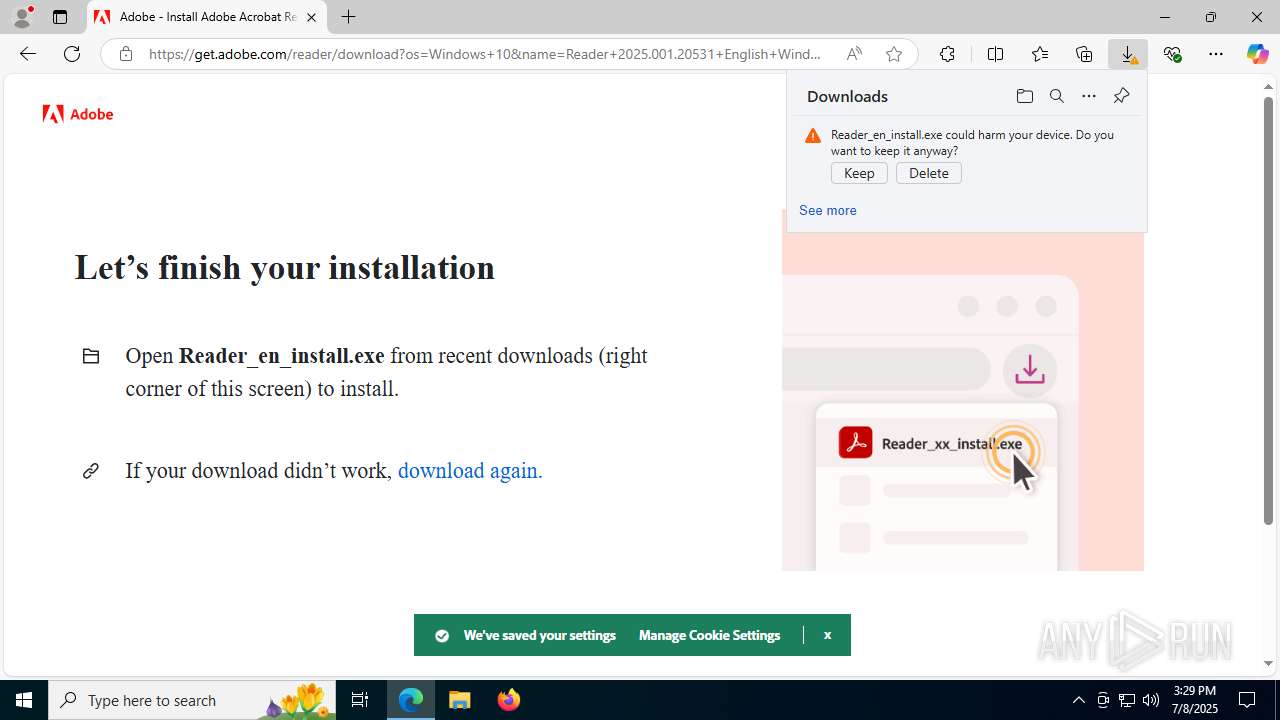The image size is (1280, 720).
Task: Open the Extensions puzzle icon
Action: pos(947,54)
